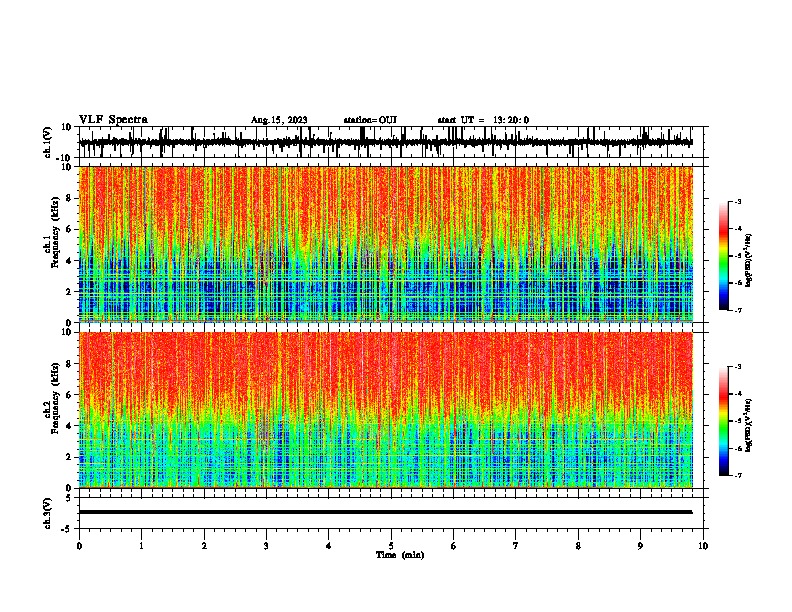Click the -7 label on ch.1 colorbar
Viewport: 792px width, 612px height.
(x=737, y=310)
